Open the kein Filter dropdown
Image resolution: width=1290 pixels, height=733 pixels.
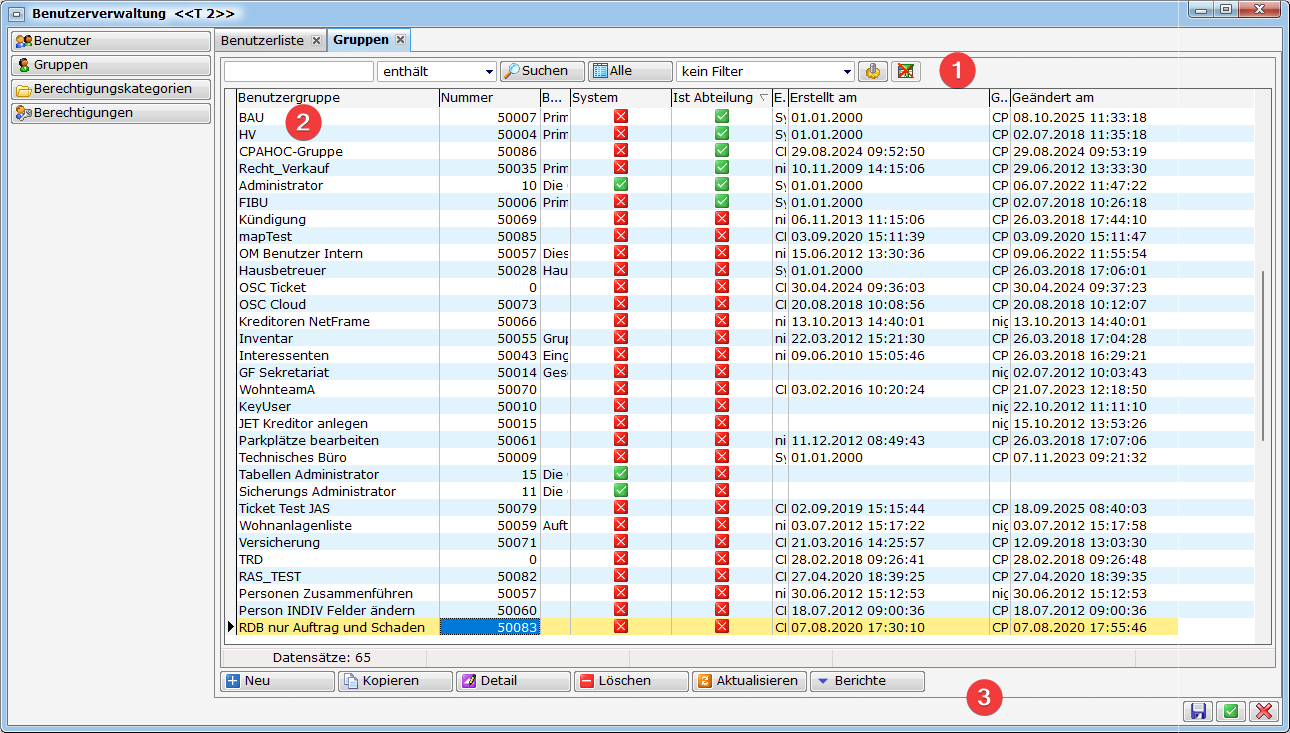tap(848, 72)
